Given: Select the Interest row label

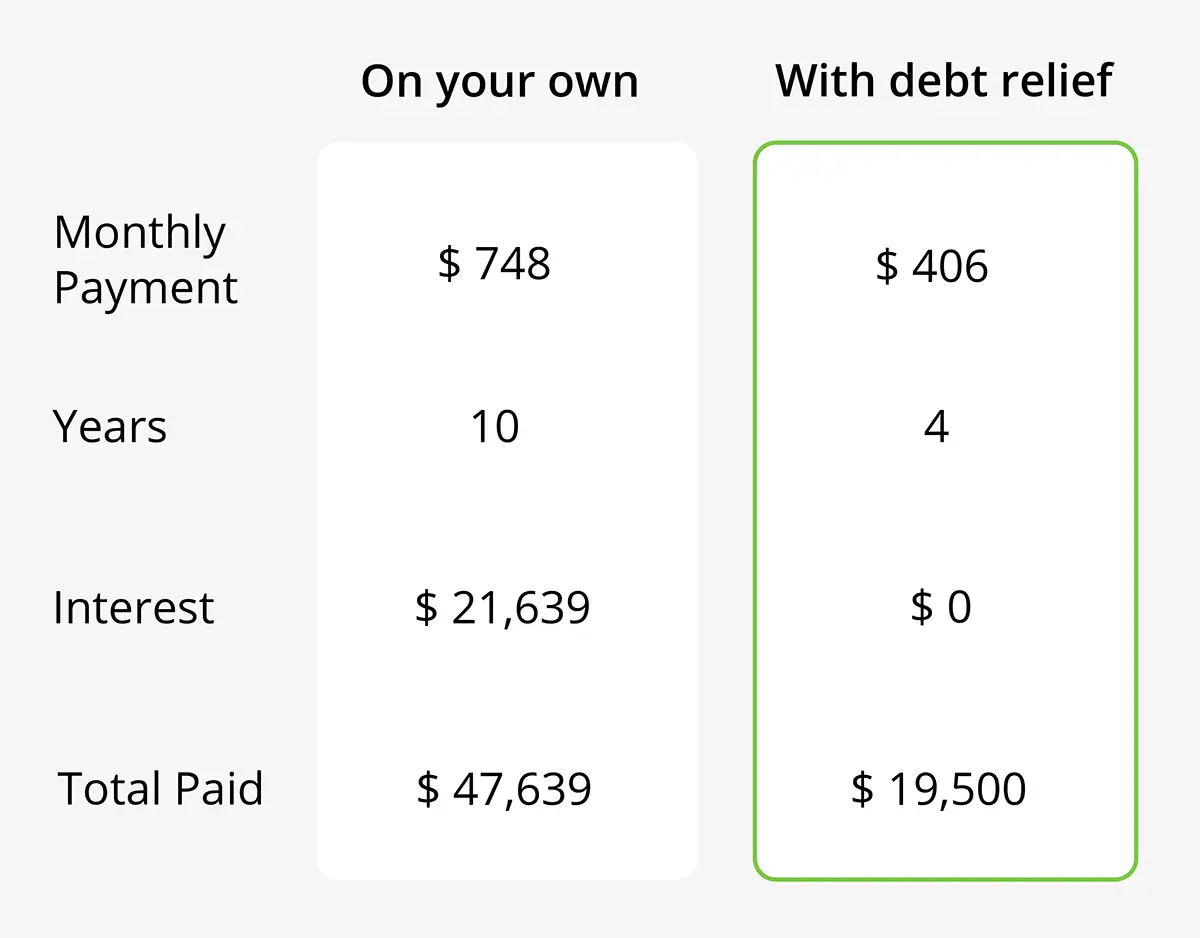Looking at the screenshot, I should click(x=133, y=607).
